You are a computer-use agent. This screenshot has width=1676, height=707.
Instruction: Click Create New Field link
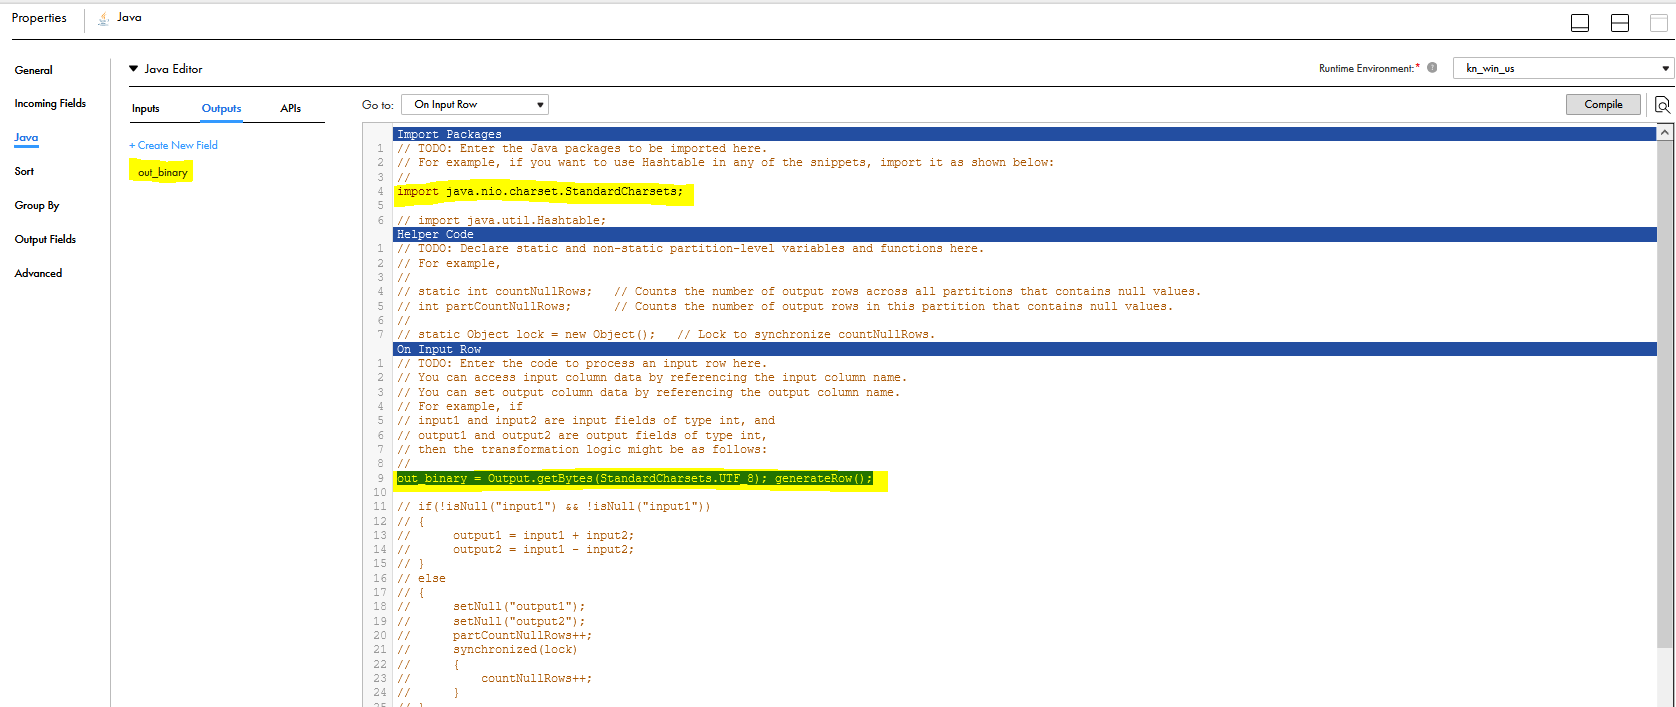173,145
